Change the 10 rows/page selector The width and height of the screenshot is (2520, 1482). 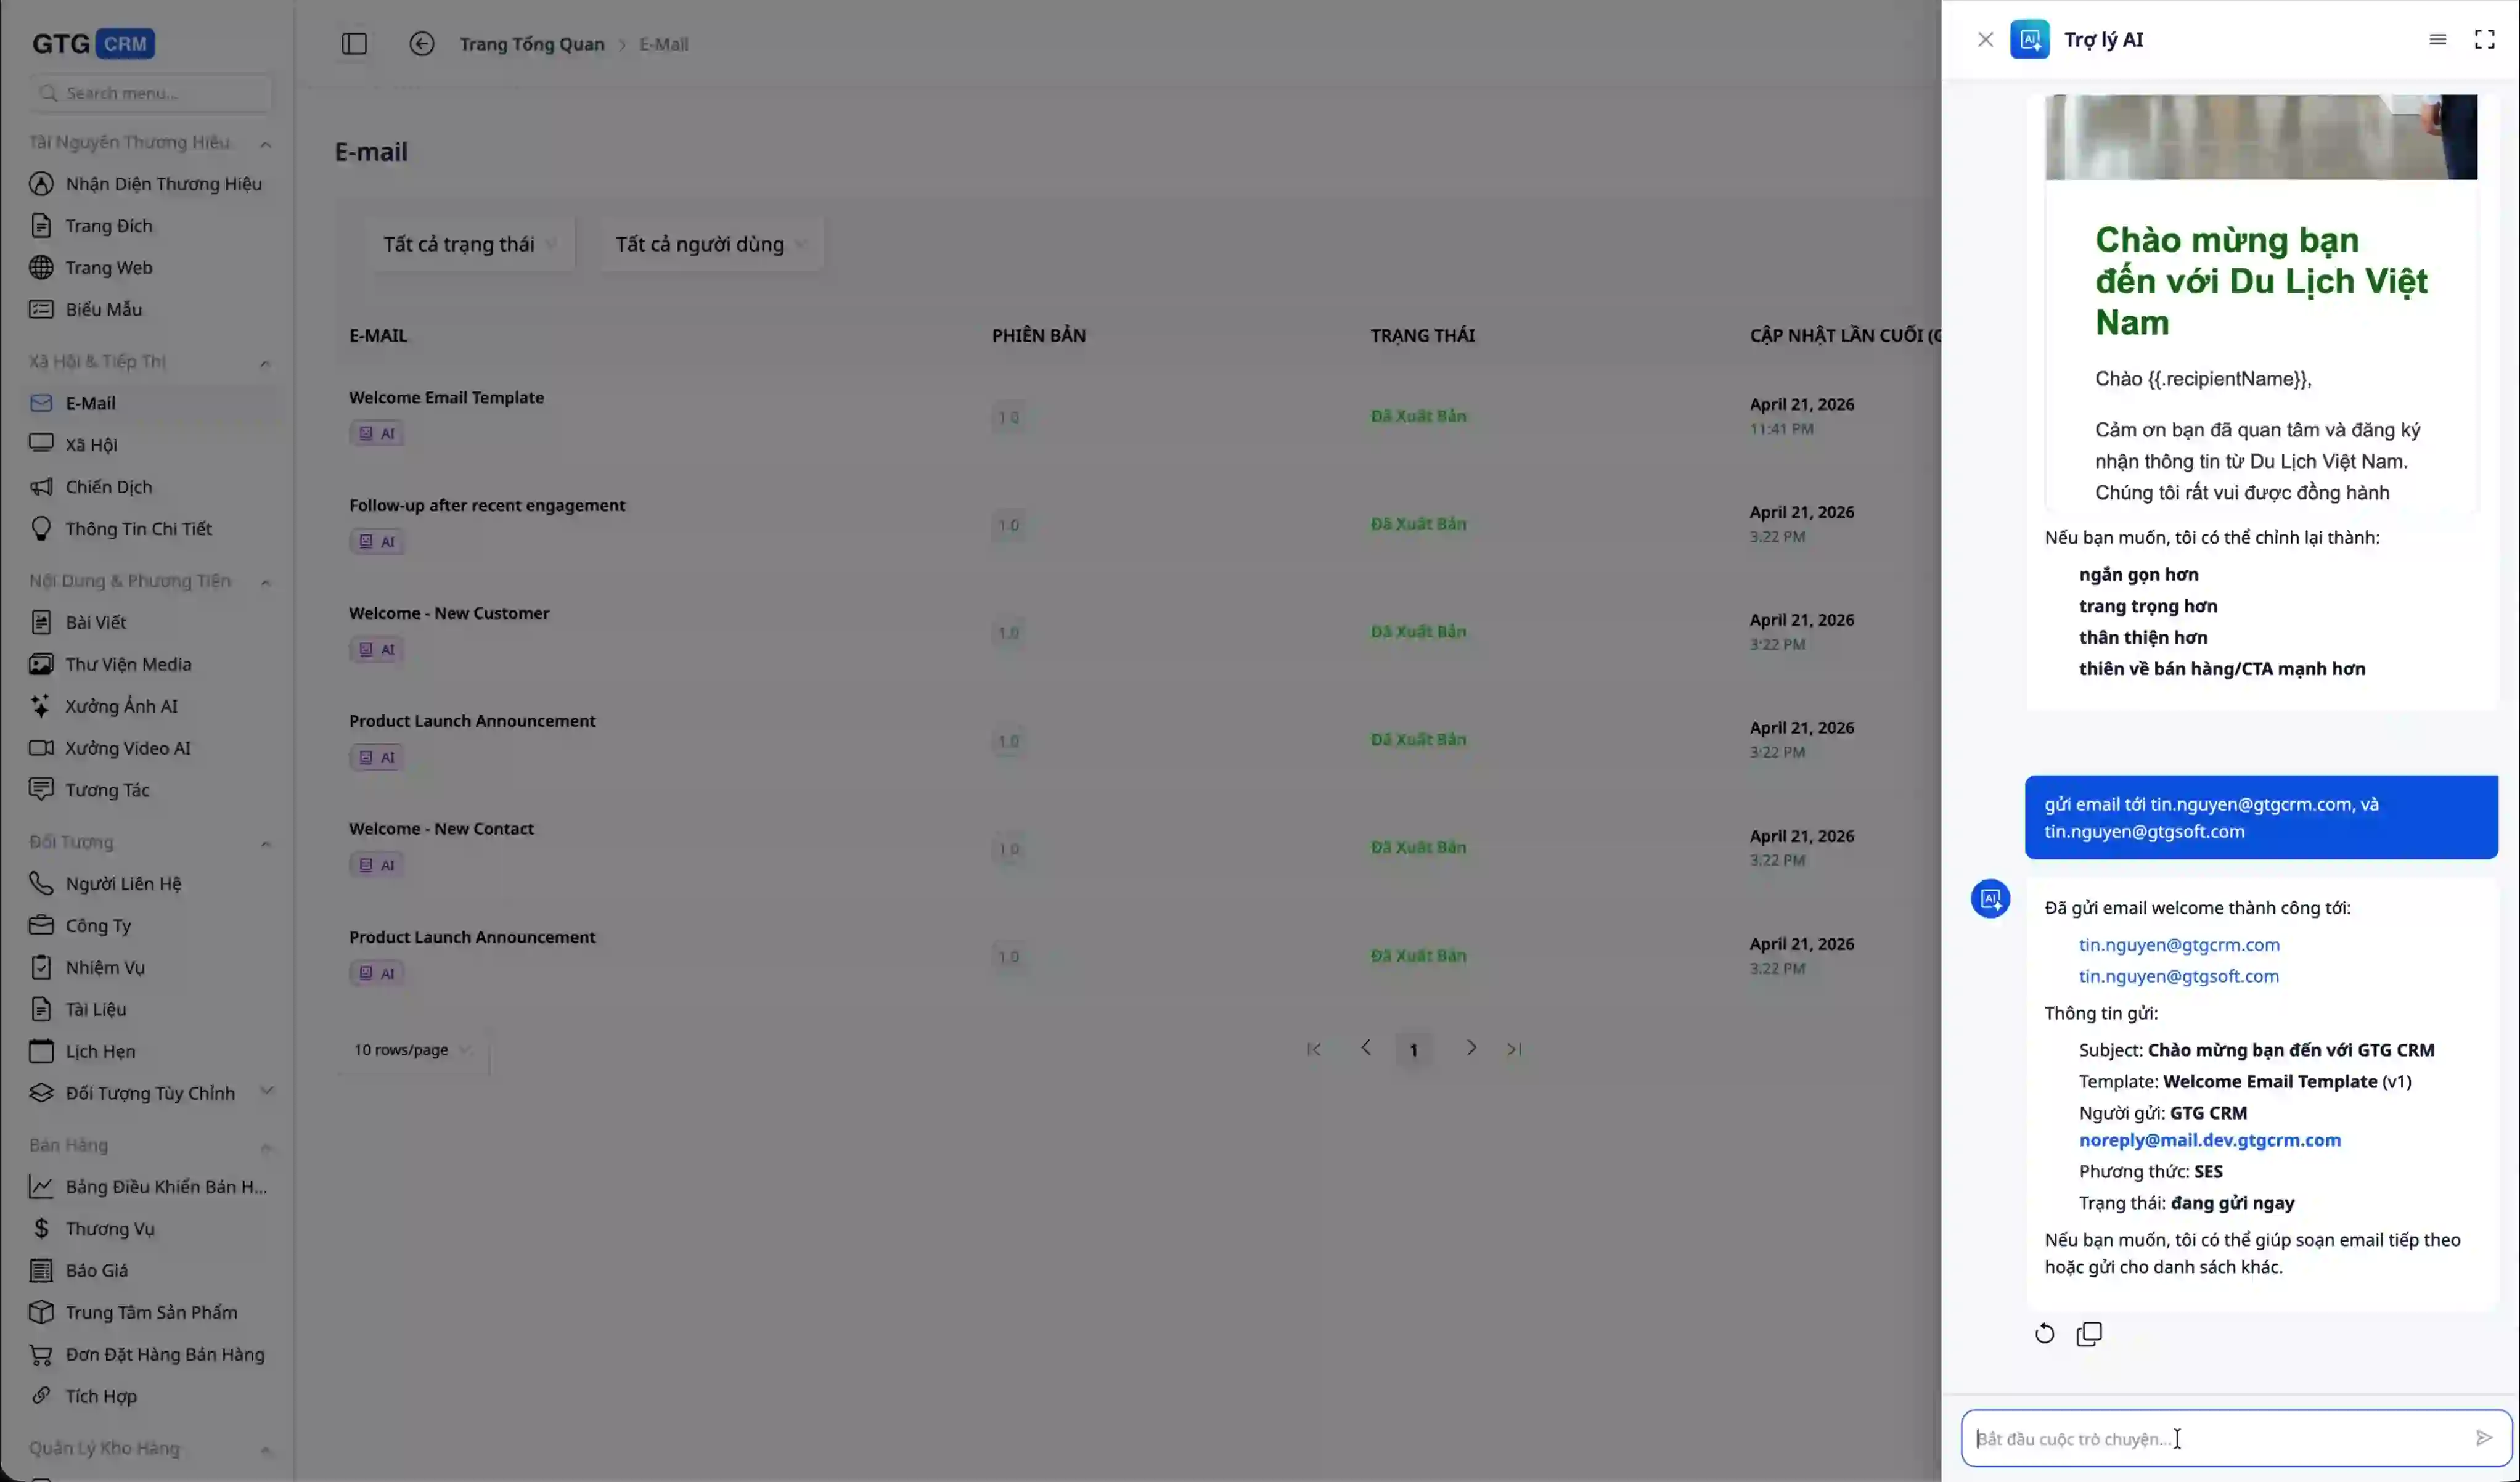point(411,1050)
